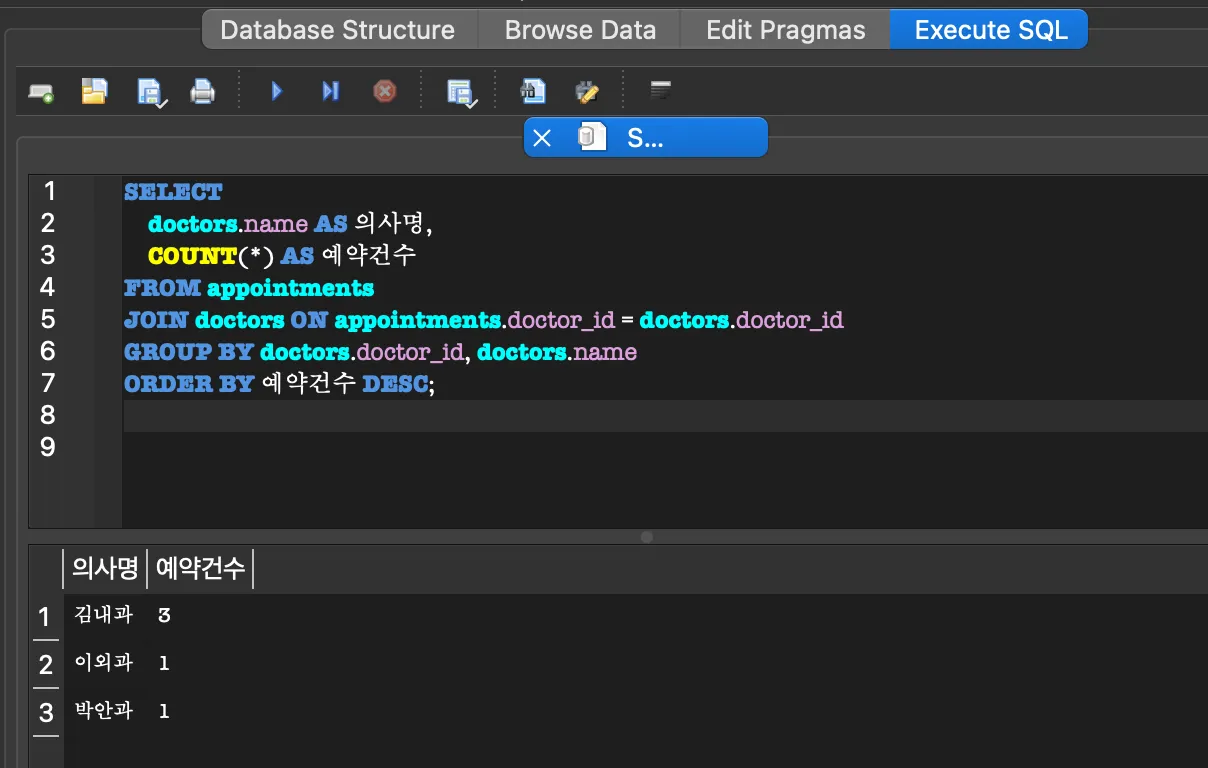Execute all SQL with the play button
The image size is (1208, 768).
click(277, 92)
